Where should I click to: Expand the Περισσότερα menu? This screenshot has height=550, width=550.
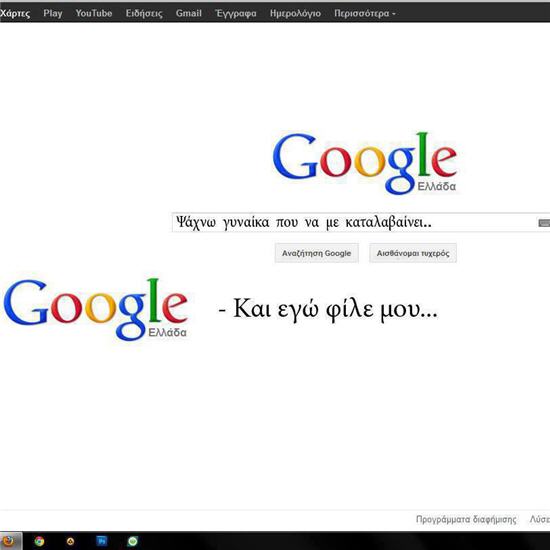[x=365, y=13]
